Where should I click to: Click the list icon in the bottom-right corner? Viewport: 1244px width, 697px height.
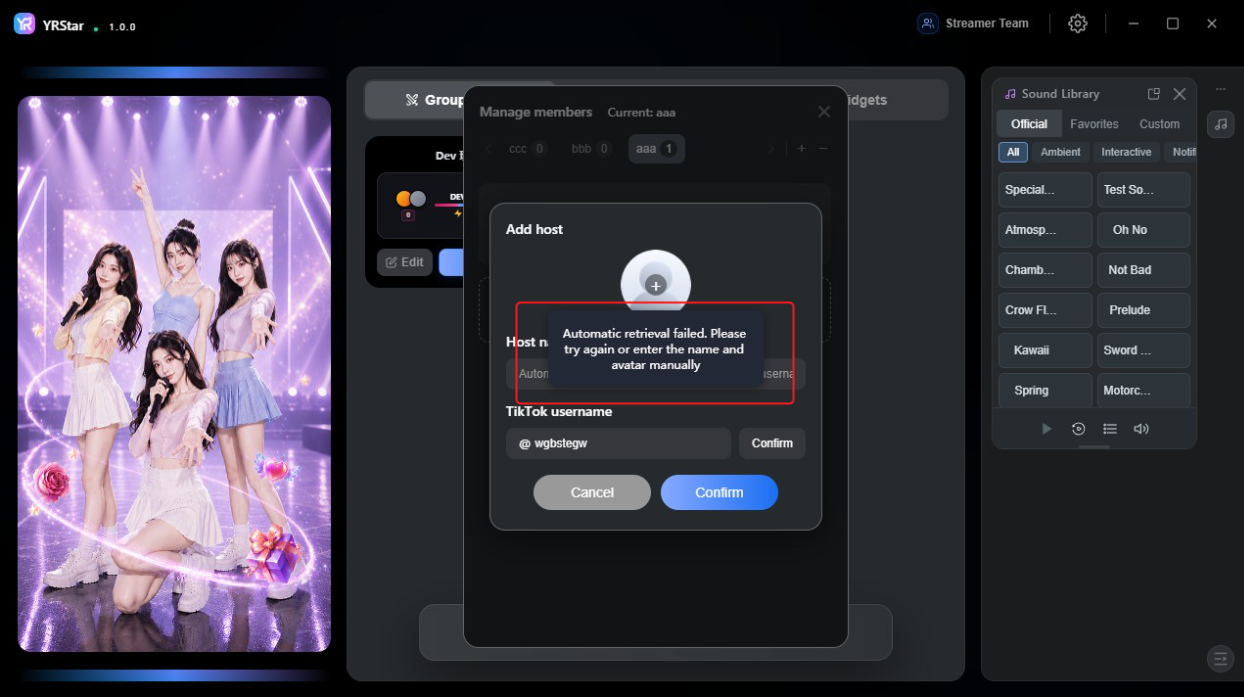tap(1220, 658)
